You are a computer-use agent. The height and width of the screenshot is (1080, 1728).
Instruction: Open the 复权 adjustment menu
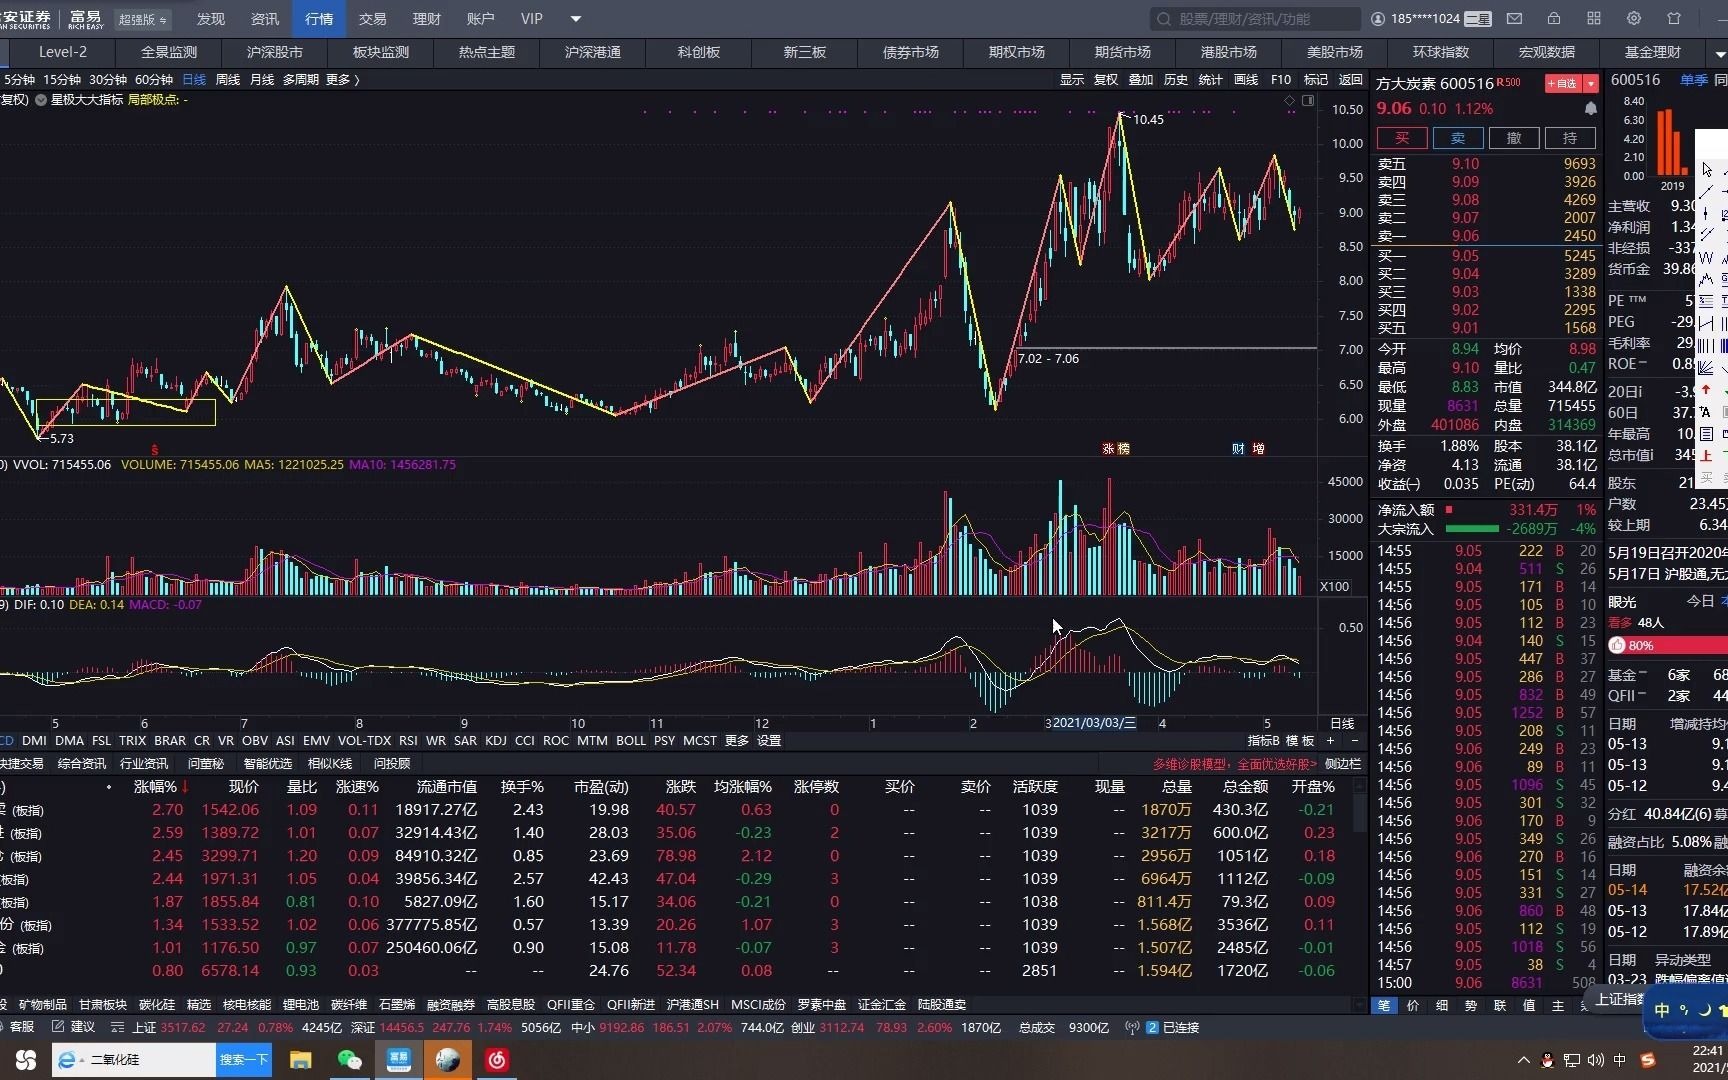[1106, 80]
